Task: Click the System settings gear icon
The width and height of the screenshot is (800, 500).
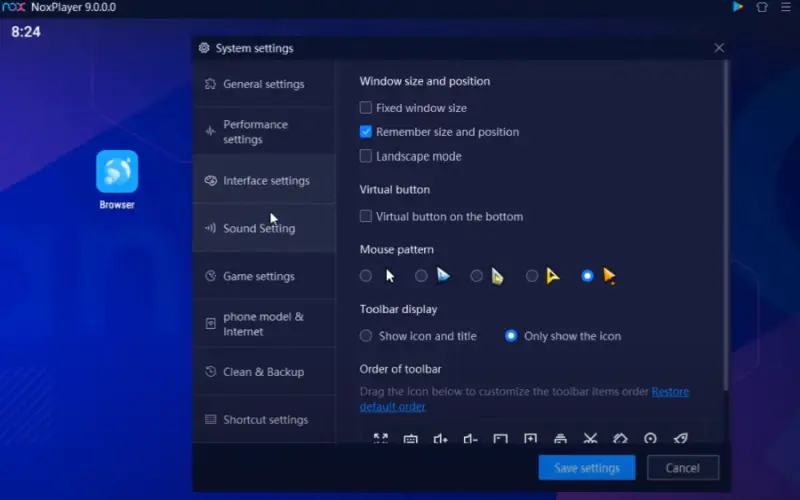Action: (204, 48)
